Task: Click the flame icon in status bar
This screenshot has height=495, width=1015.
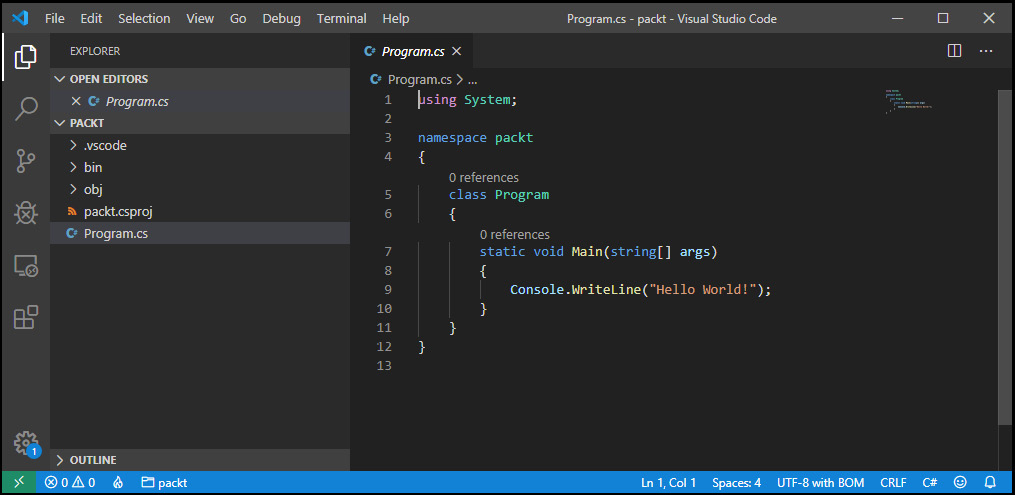Action: [x=118, y=483]
